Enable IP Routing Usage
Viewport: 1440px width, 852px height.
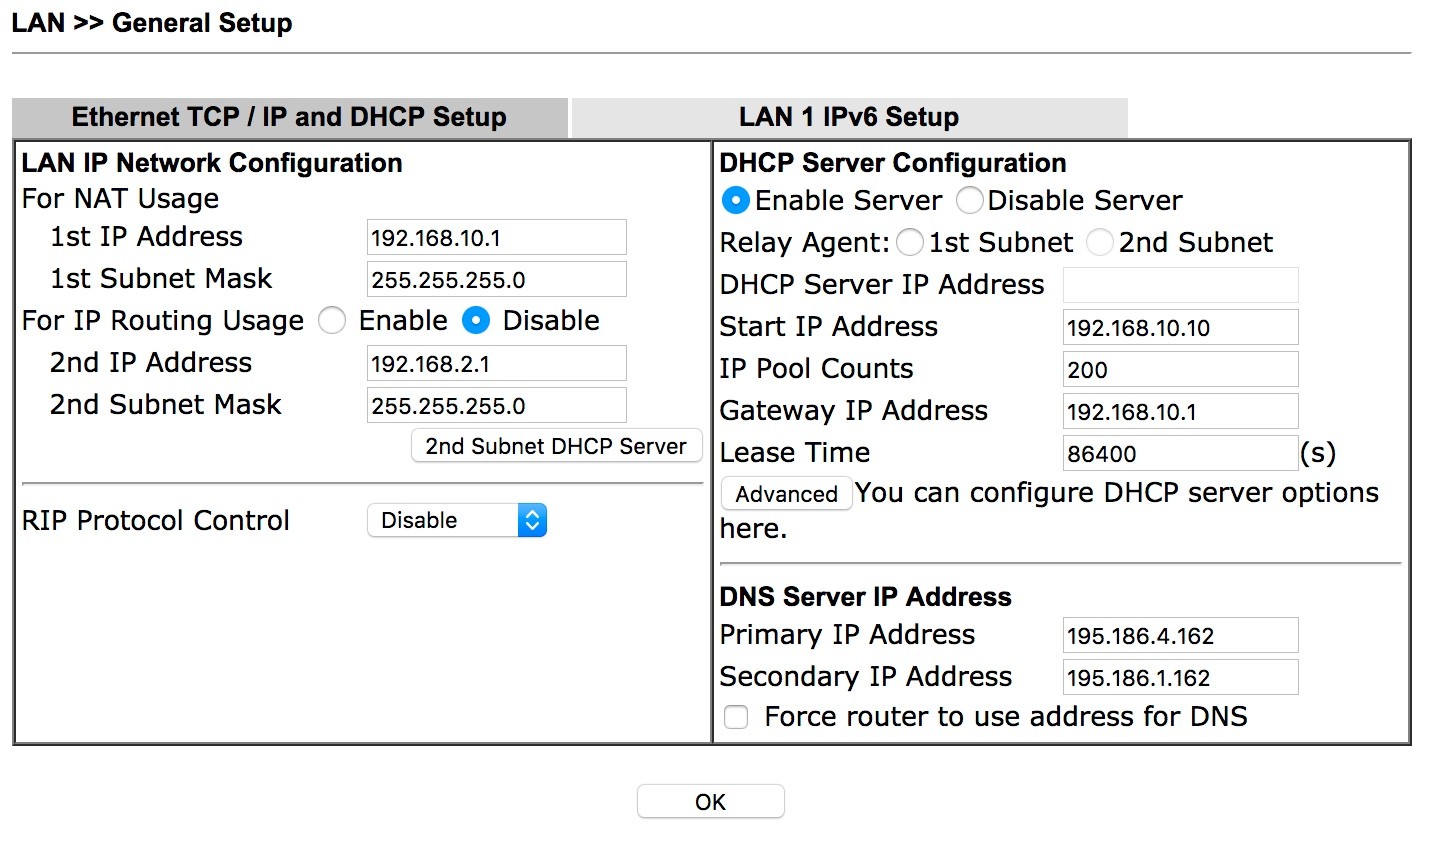click(332, 321)
